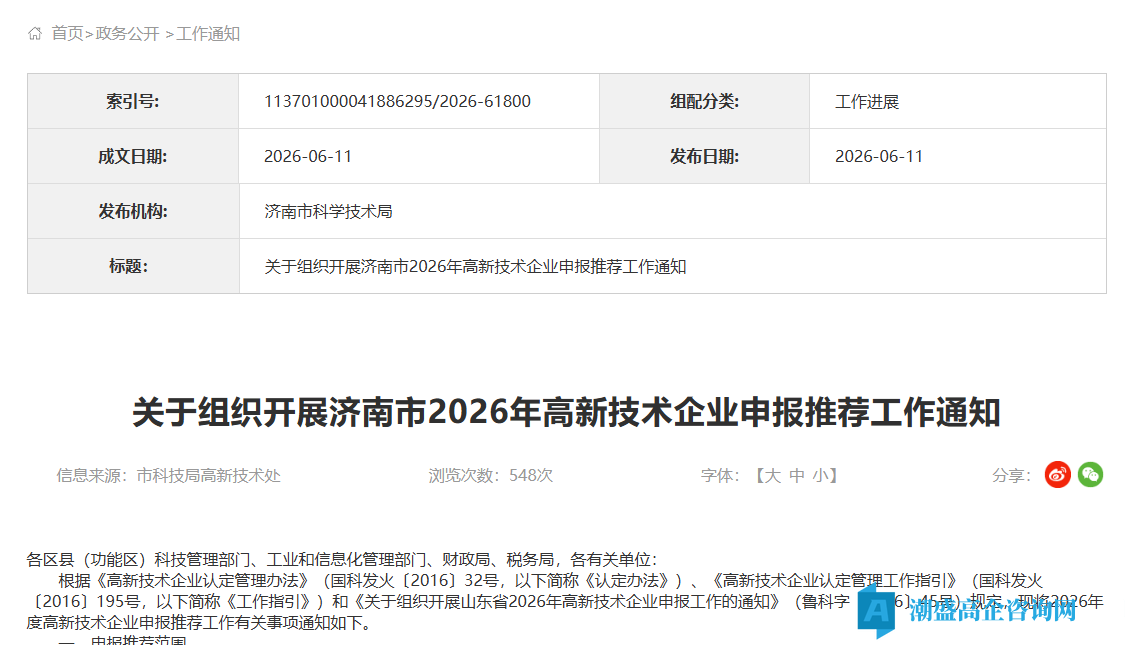This screenshot has height=645, width=1125.
Task: Click 浏览次数 548次 view count
Action: 491,476
